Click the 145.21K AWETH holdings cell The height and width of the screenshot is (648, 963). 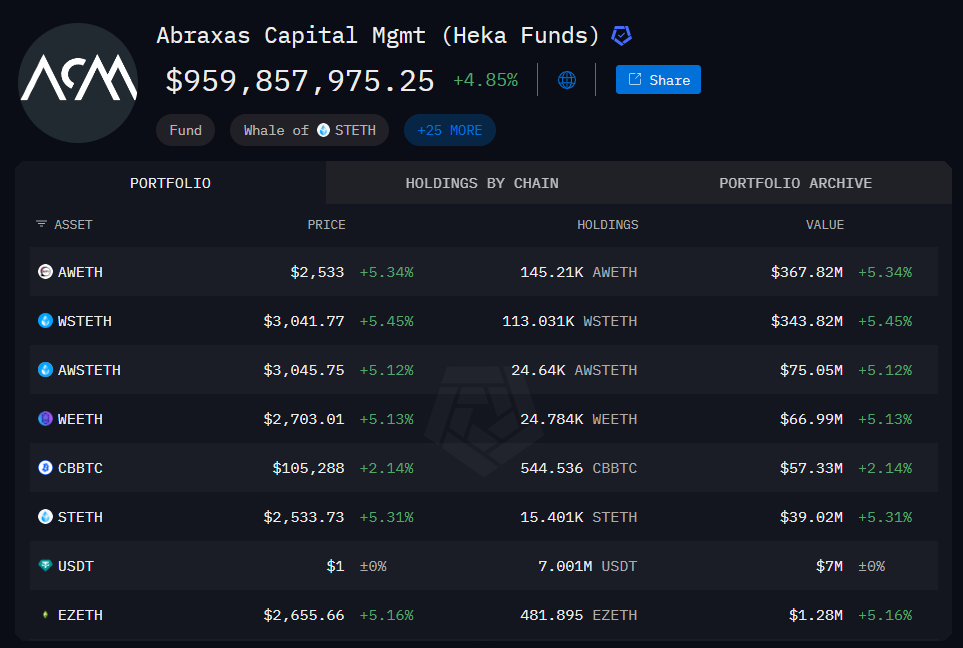(579, 272)
